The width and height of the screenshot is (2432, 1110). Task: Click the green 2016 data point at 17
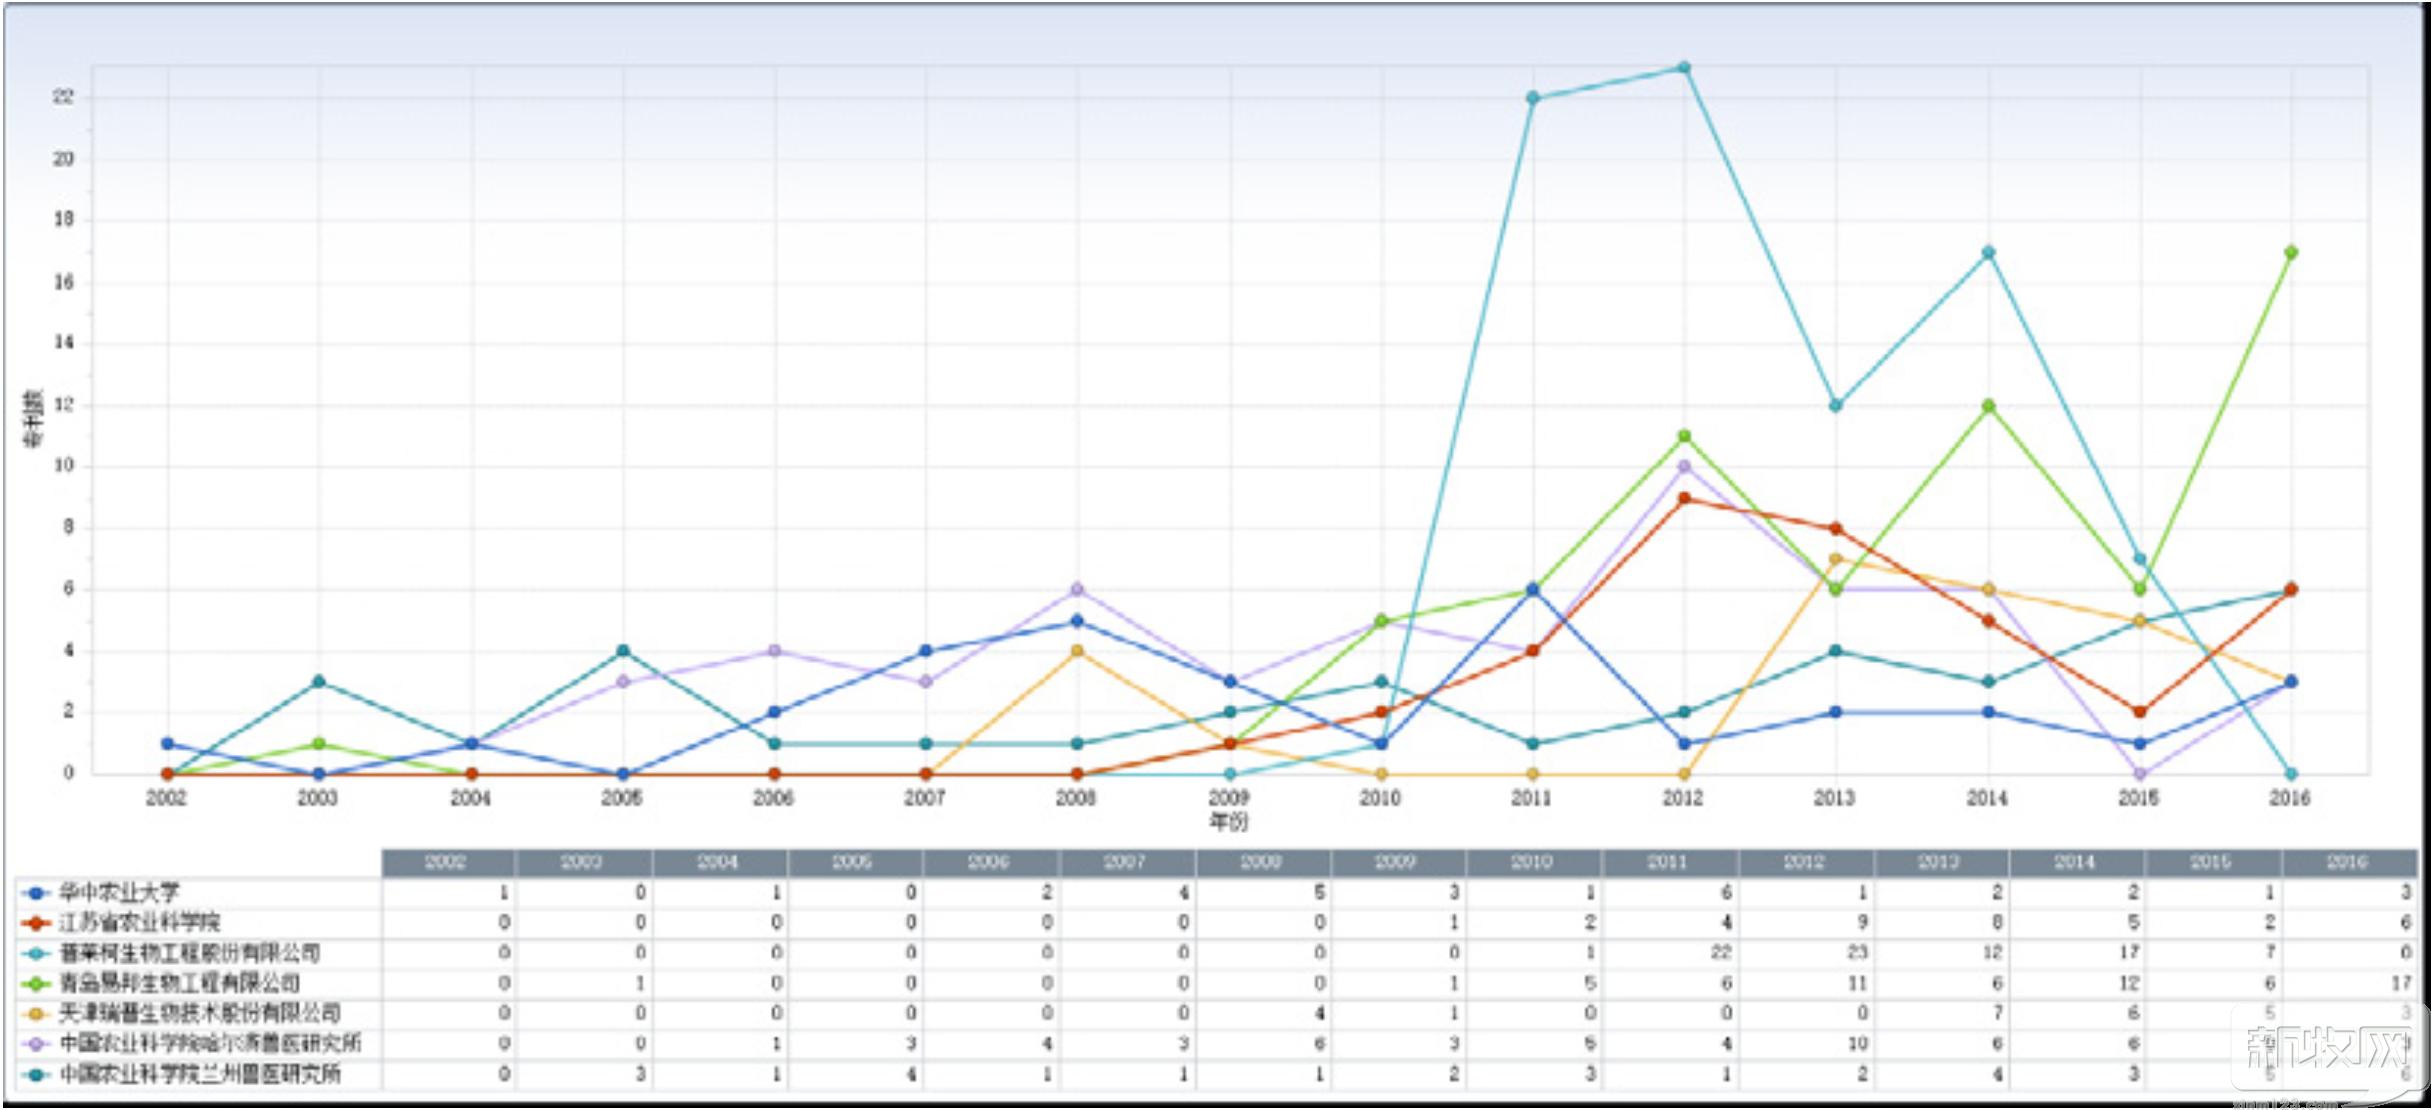point(2291,252)
